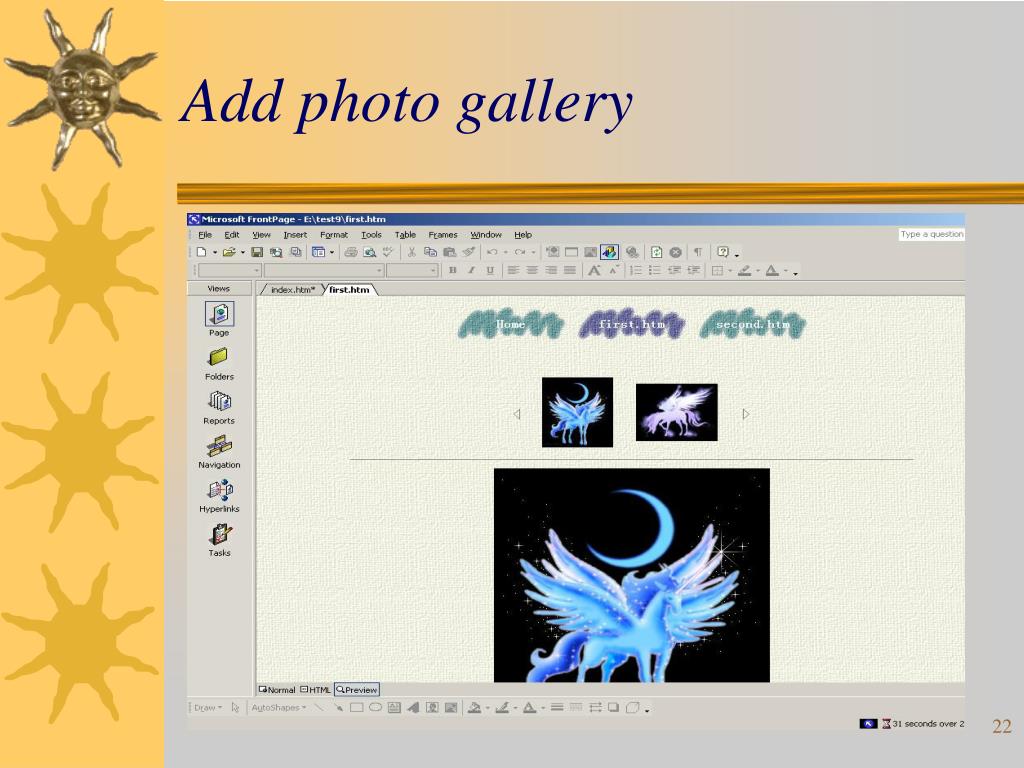
Task: Switch to the first.htm tab
Action: coord(349,289)
